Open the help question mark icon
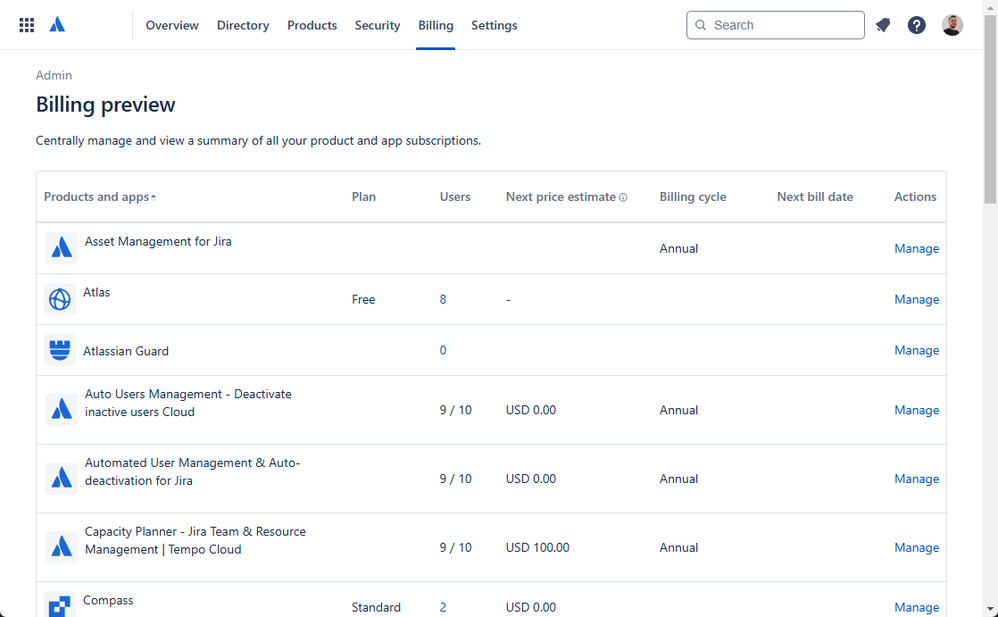This screenshot has width=998, height=617. pos(916,25)
